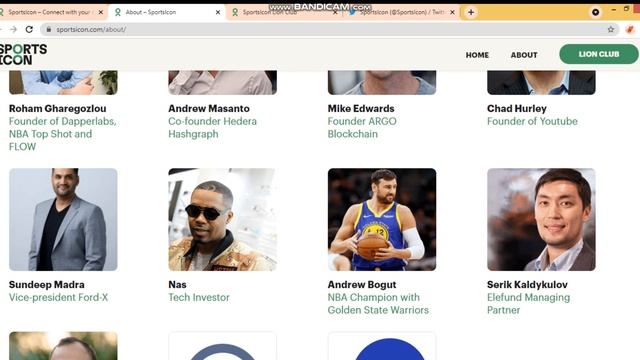Click the name Roham Gharegozlou
640x360 pixels.
58,109
